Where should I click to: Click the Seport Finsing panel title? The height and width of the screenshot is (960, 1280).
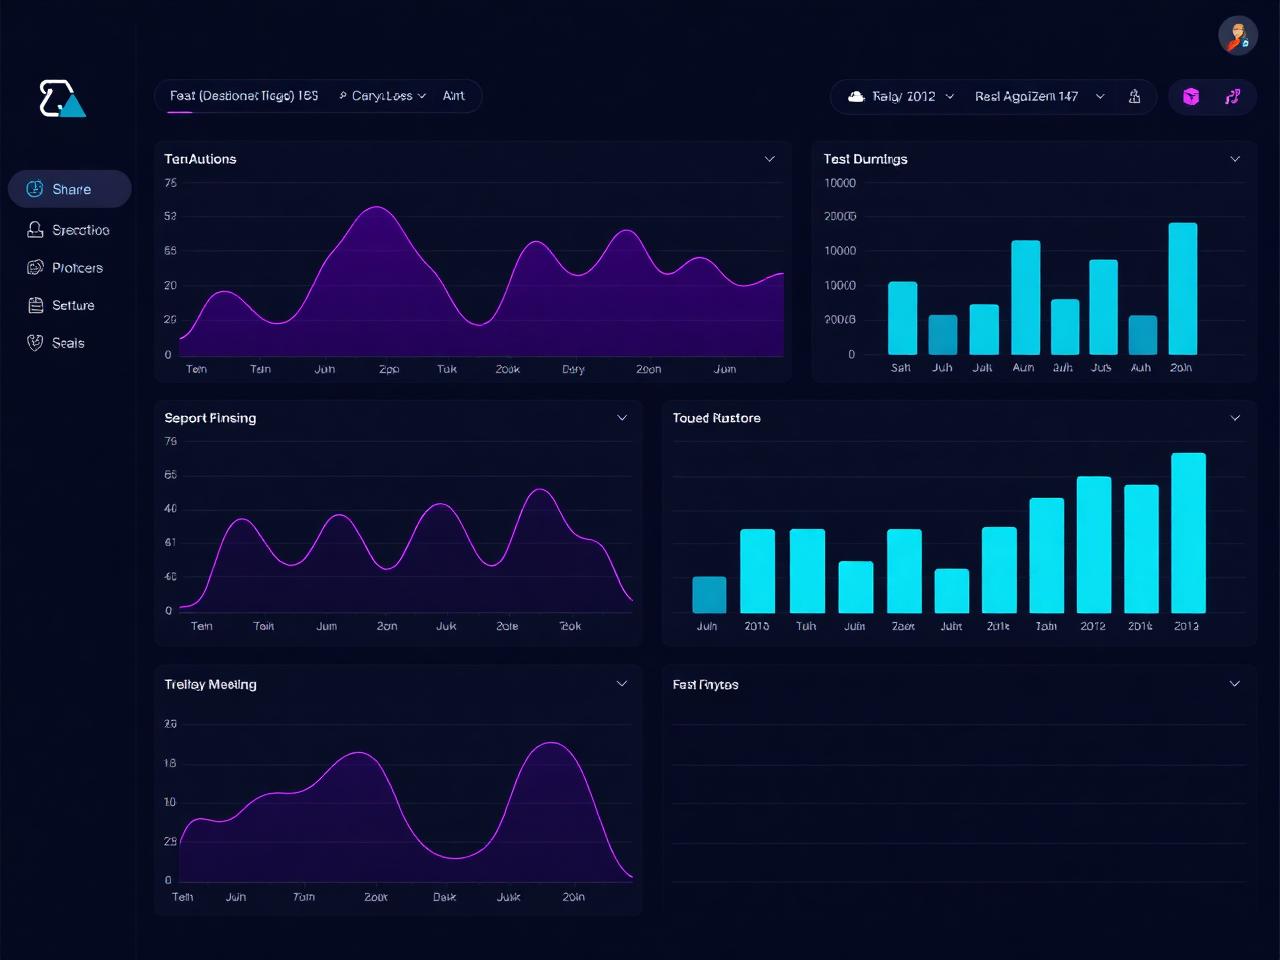[x=210, y=418]
